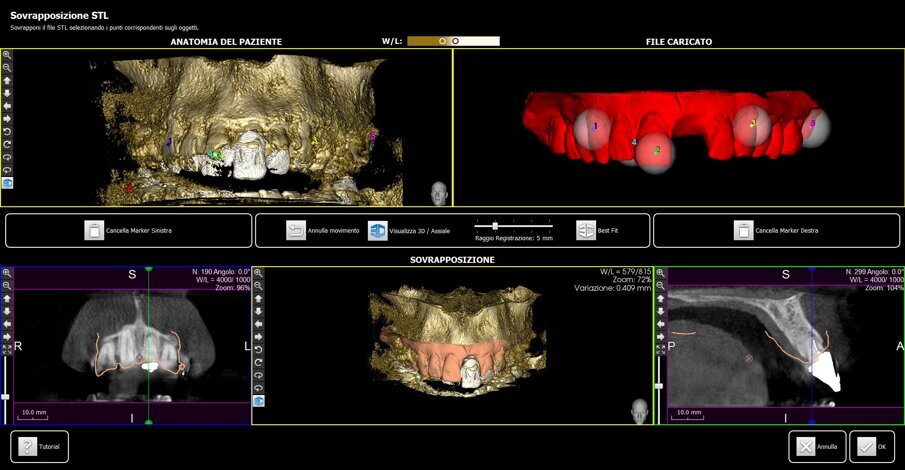Toggle Visualizza 3D / Assiale view
905x470 pixels.
tap(378, 231)
